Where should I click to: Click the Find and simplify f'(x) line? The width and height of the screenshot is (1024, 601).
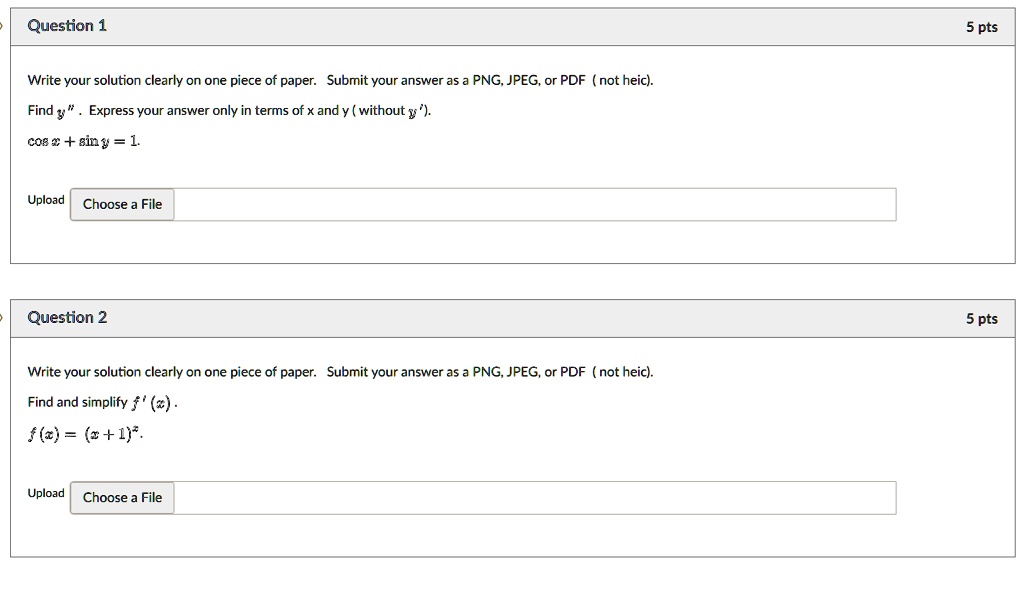[103, 403]
